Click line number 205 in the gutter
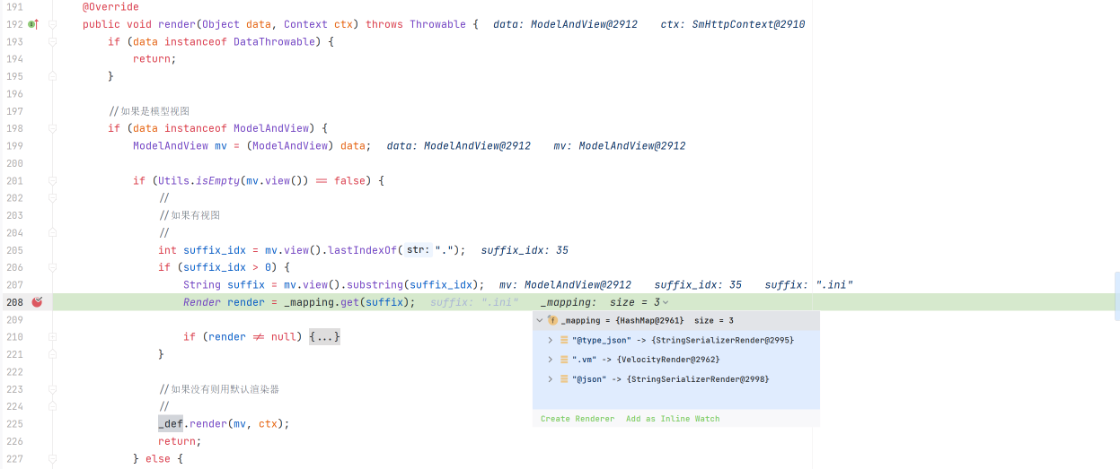1120x469 pixels. pyautogui.click(x=14, y=250)
